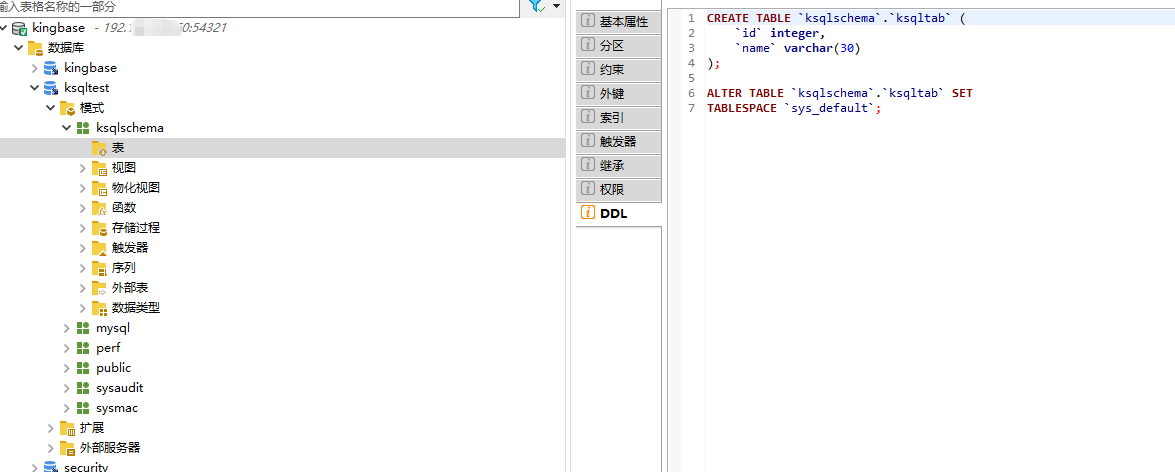This screenshot has width=1175, height=472.
Task: Select the 序列 folder icon
Action: click(x=99, y=268)
